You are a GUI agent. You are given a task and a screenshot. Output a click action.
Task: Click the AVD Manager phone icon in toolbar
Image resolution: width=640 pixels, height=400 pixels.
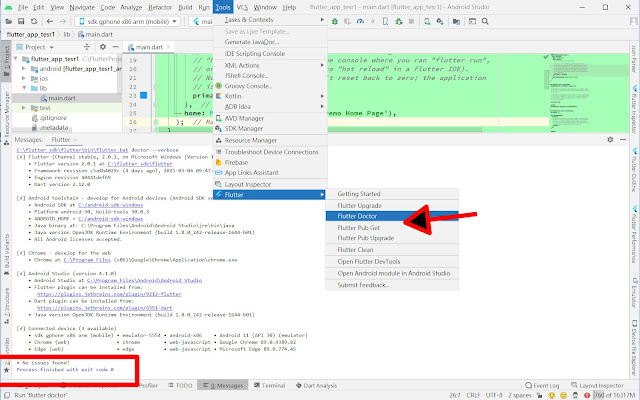427,21
